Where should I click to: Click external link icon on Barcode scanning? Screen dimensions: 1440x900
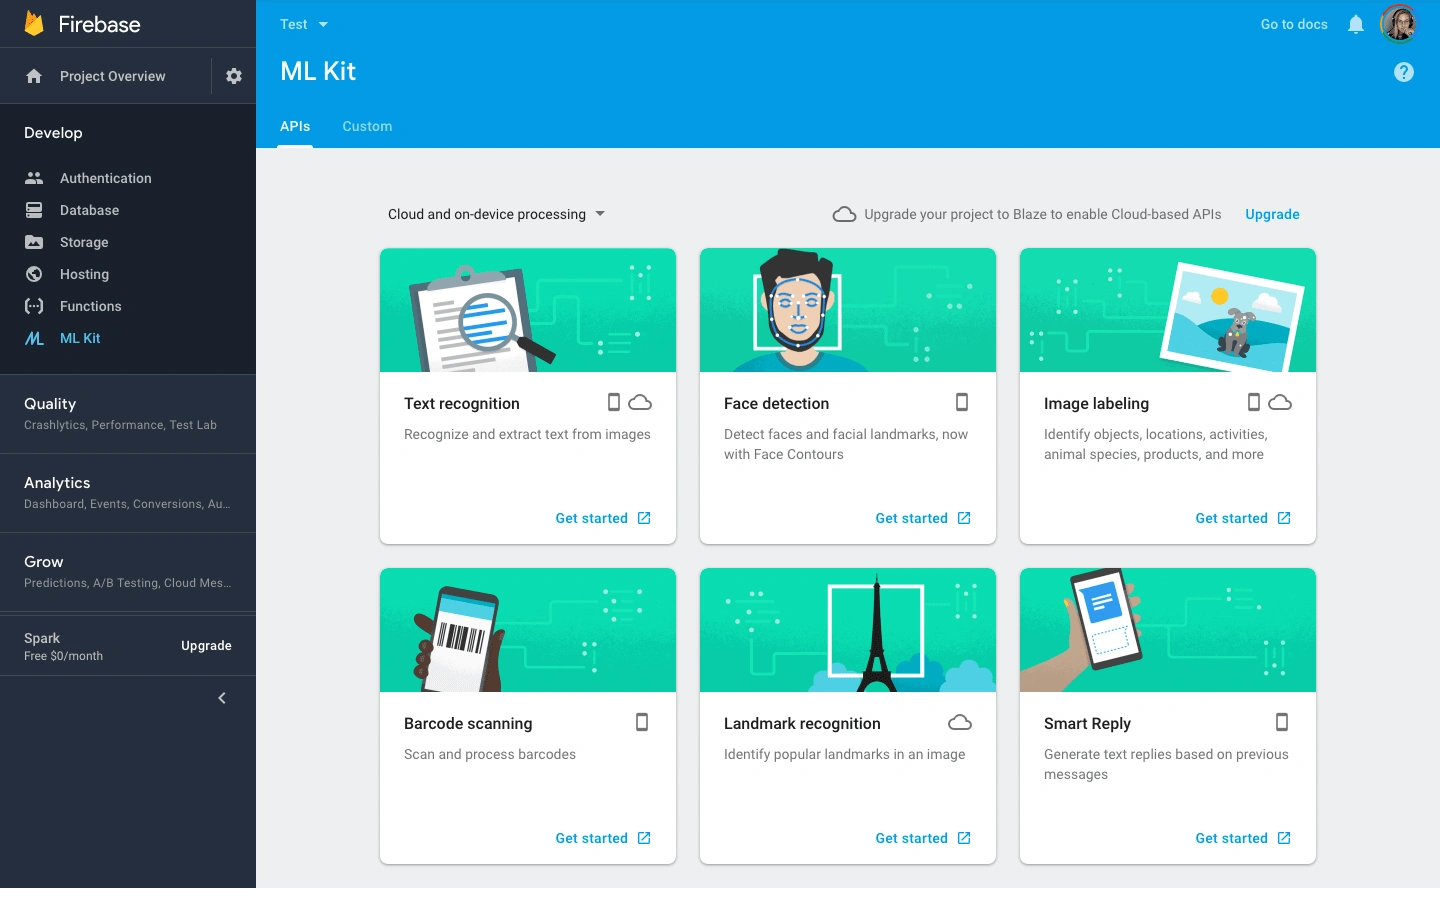644,838
